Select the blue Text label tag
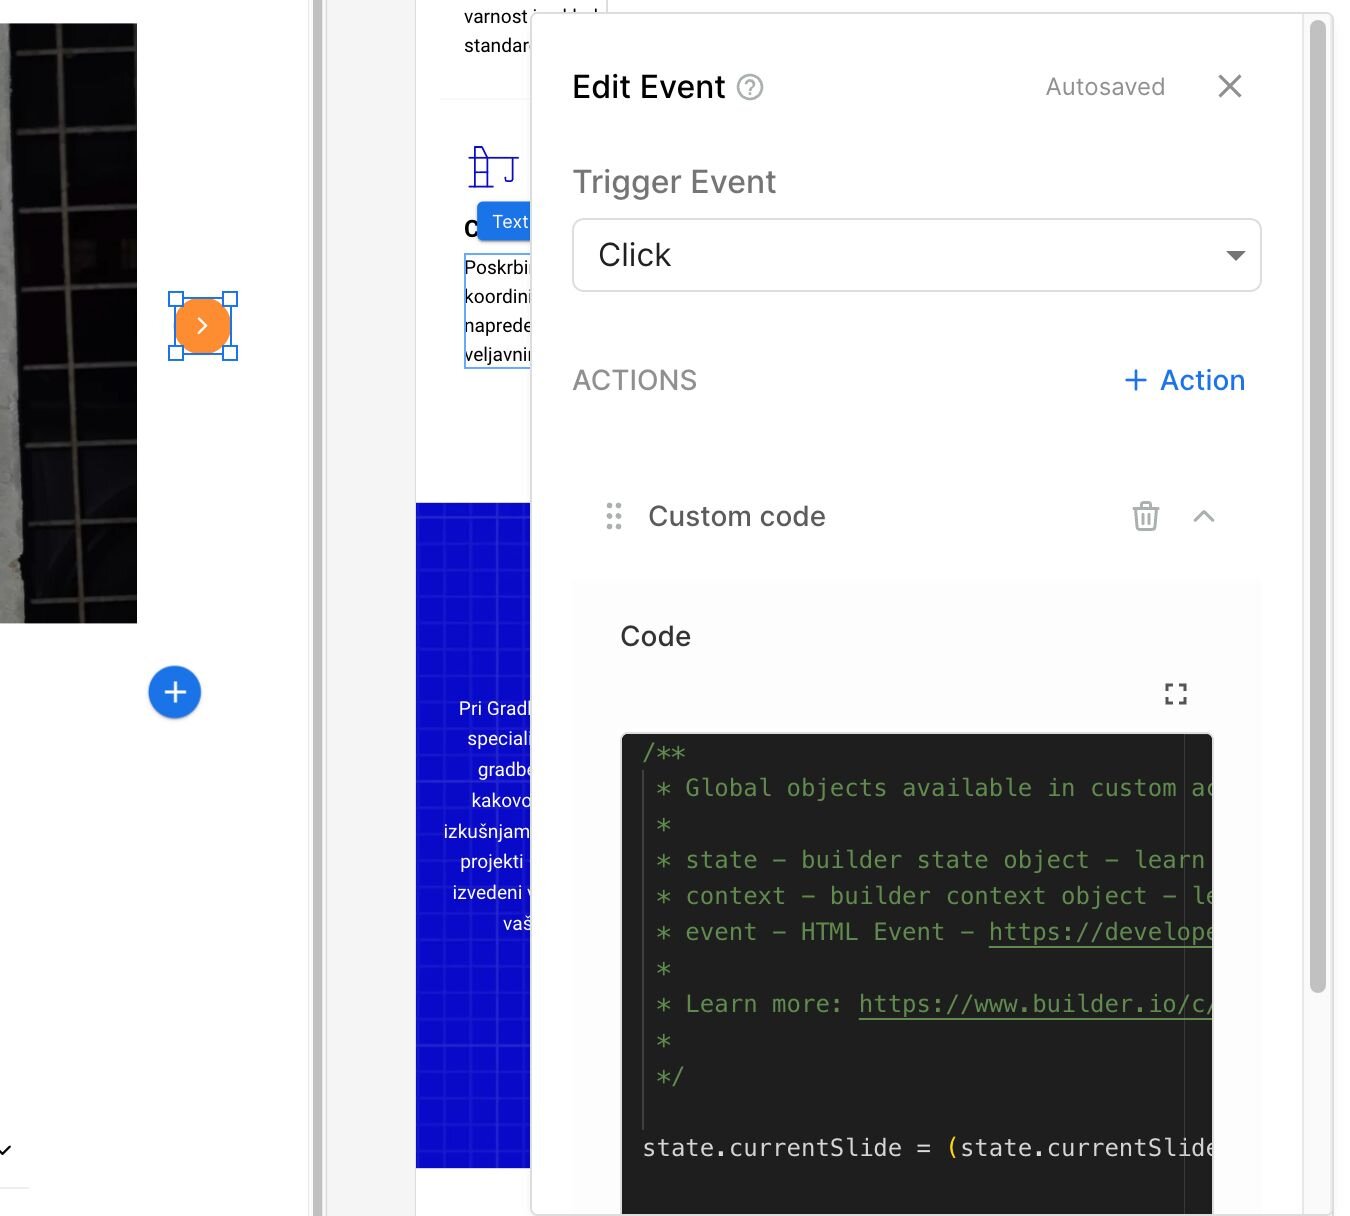Screen dimensions: 1350x1216 pos(505,221)
